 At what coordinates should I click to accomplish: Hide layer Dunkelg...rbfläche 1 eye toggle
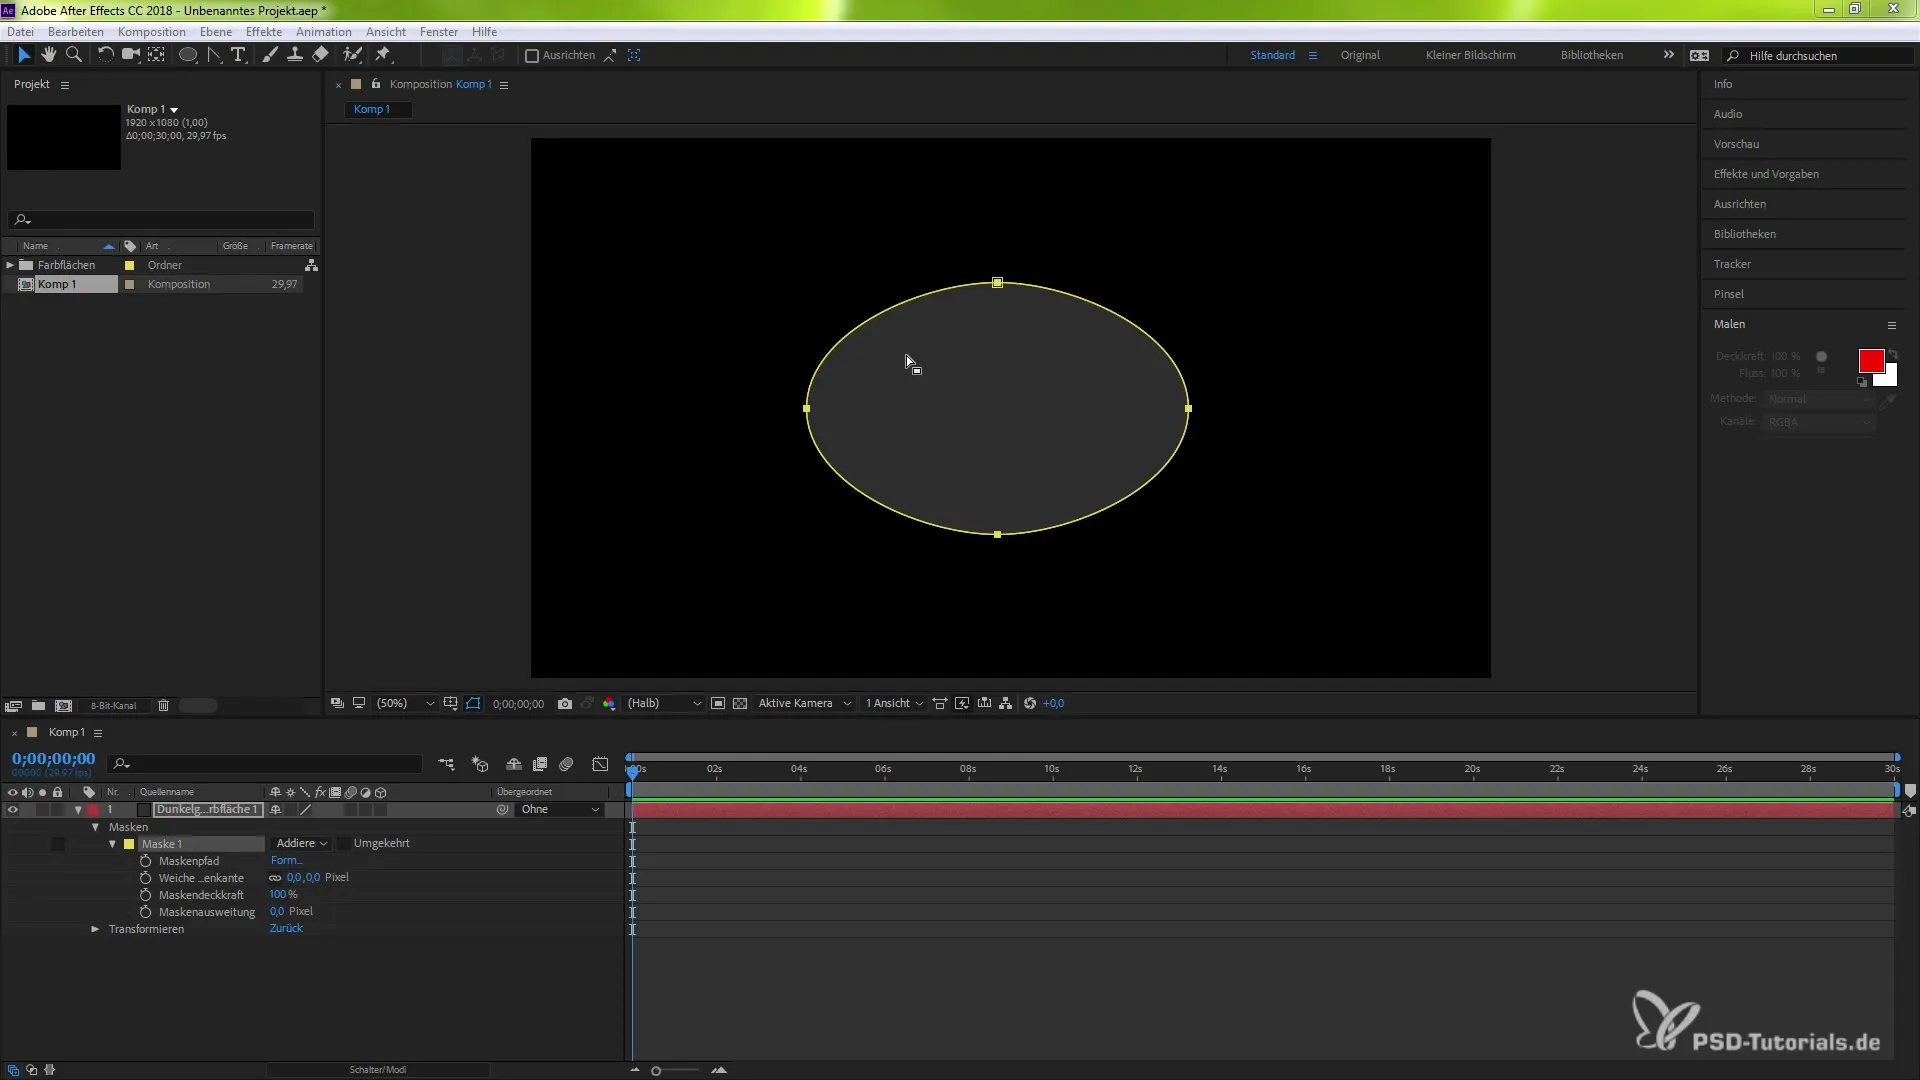[x=12, y=810]
